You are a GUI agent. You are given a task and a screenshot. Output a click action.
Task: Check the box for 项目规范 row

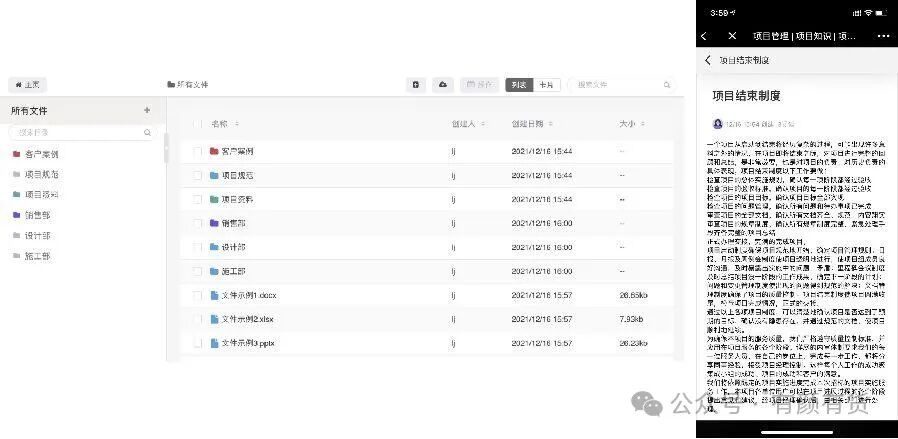click(x=198, y=175)
